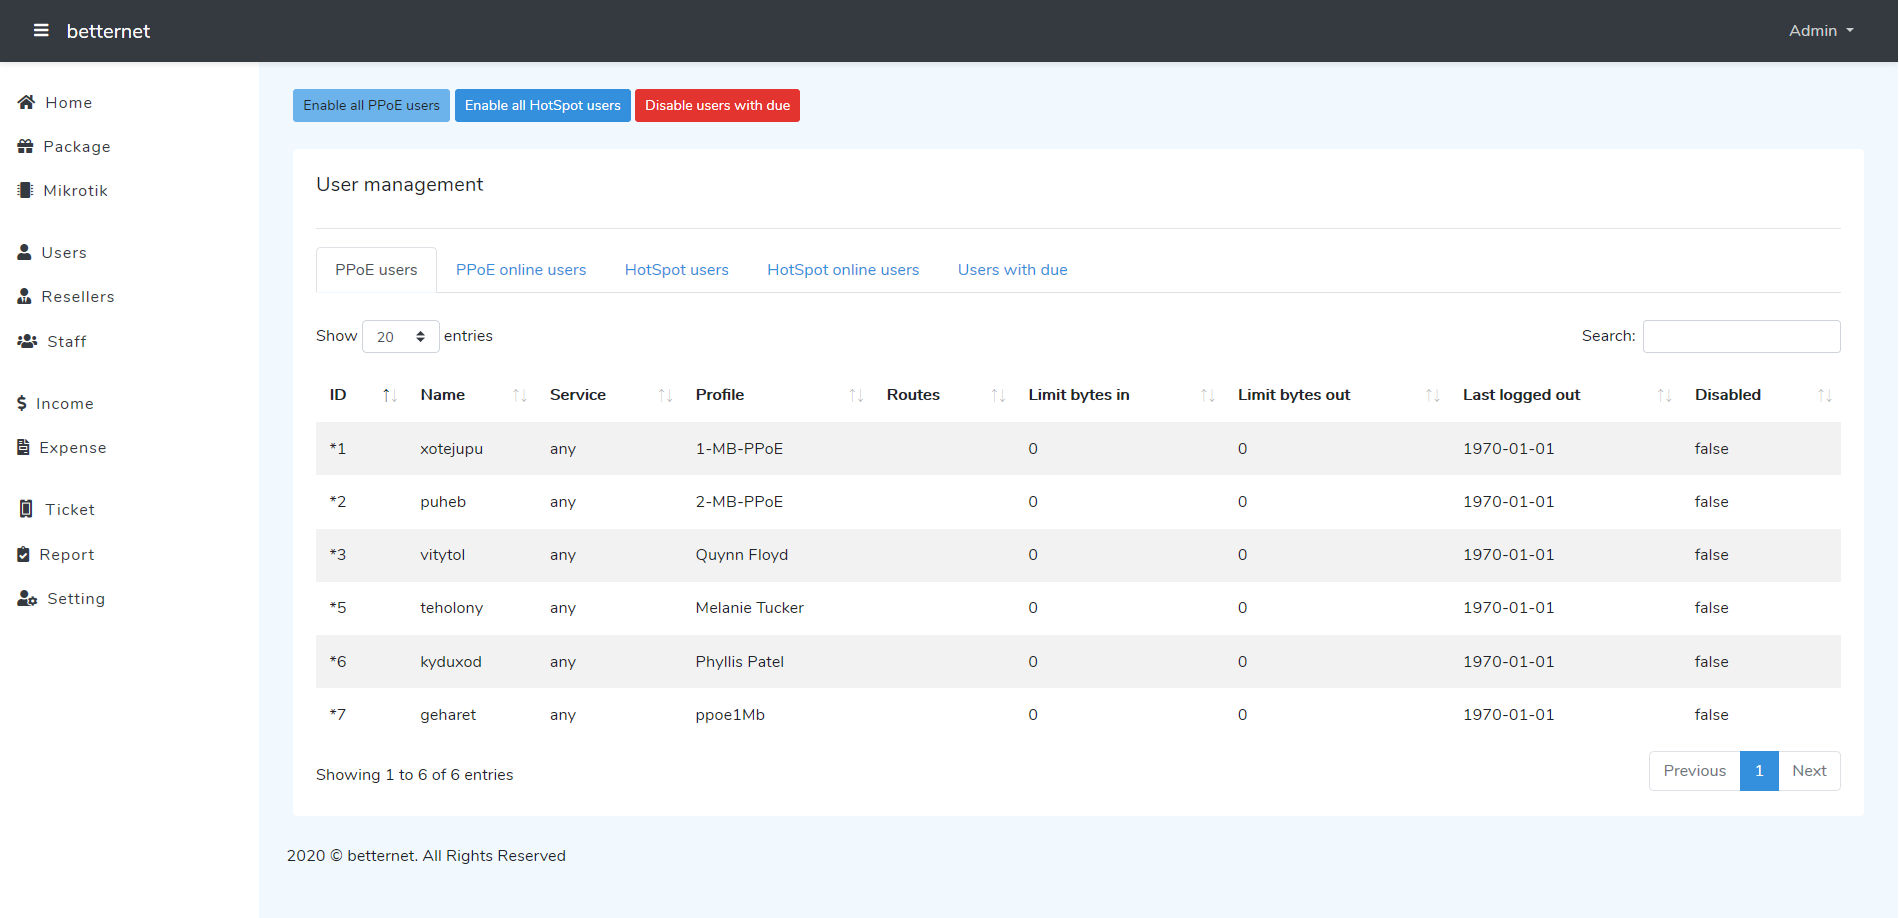The height and width of the screenshot is (918, 1899).
Task: Click the Resellers icon in the sidebar
Action: point(24,296)
